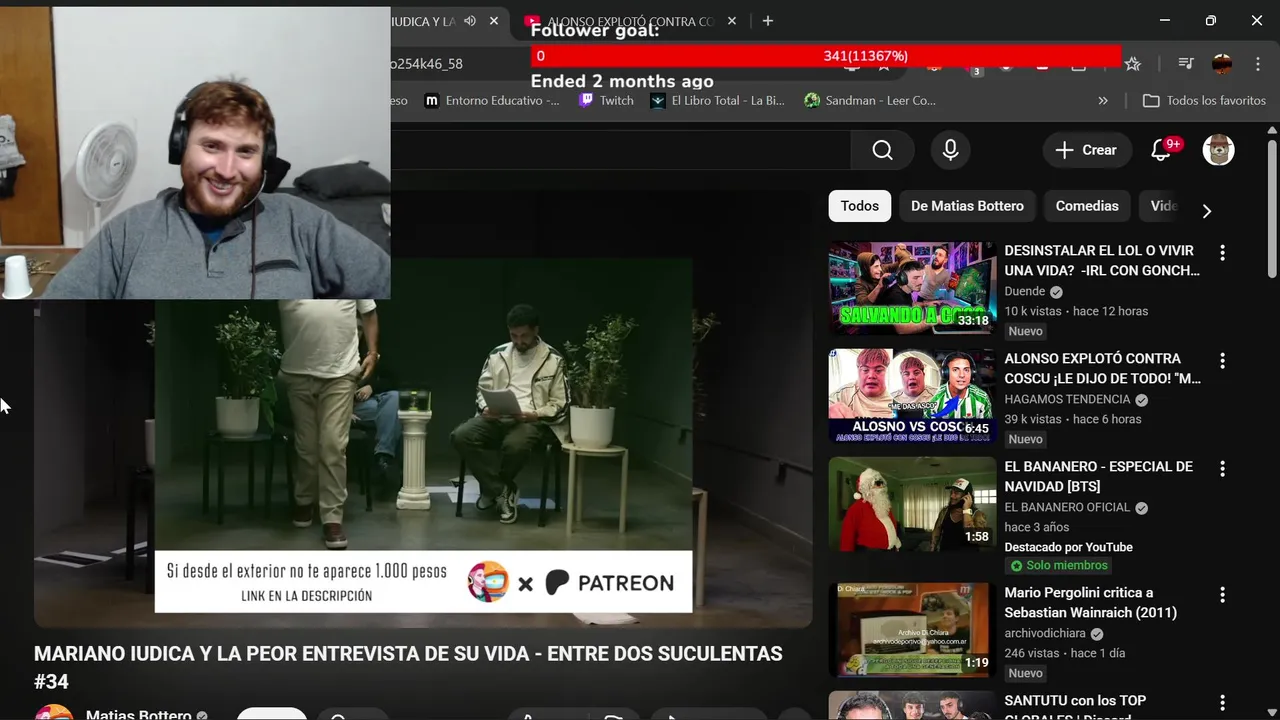Click the Patreon banner in the video
The image size is (1280, 720).
[423, 582]
